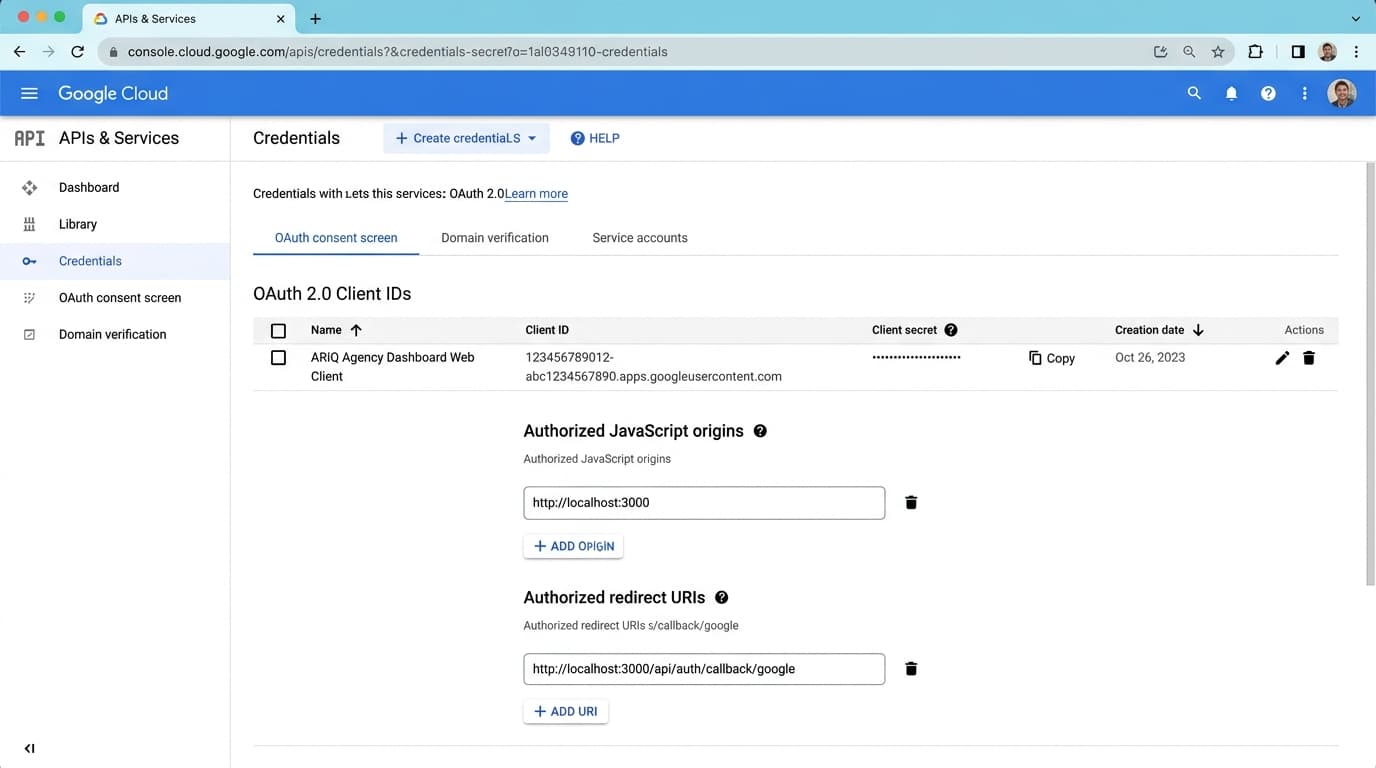Viewport: 1376px width, 768px height.
Task: Open Dashboard in the left sidebar
Action: pyautogui.click(x=115, y=187)
